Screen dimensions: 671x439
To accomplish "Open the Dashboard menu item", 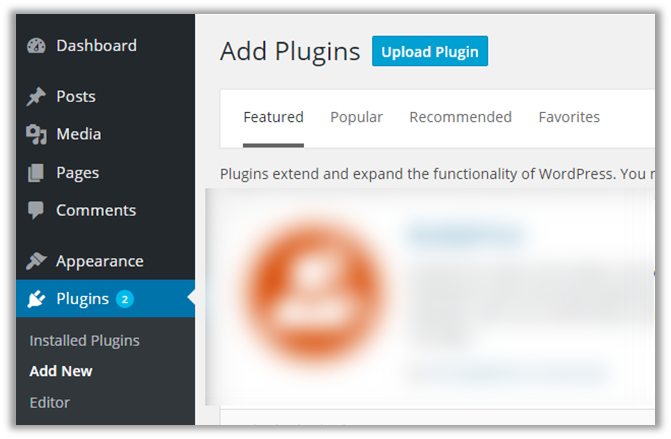I will pos(96,46).
